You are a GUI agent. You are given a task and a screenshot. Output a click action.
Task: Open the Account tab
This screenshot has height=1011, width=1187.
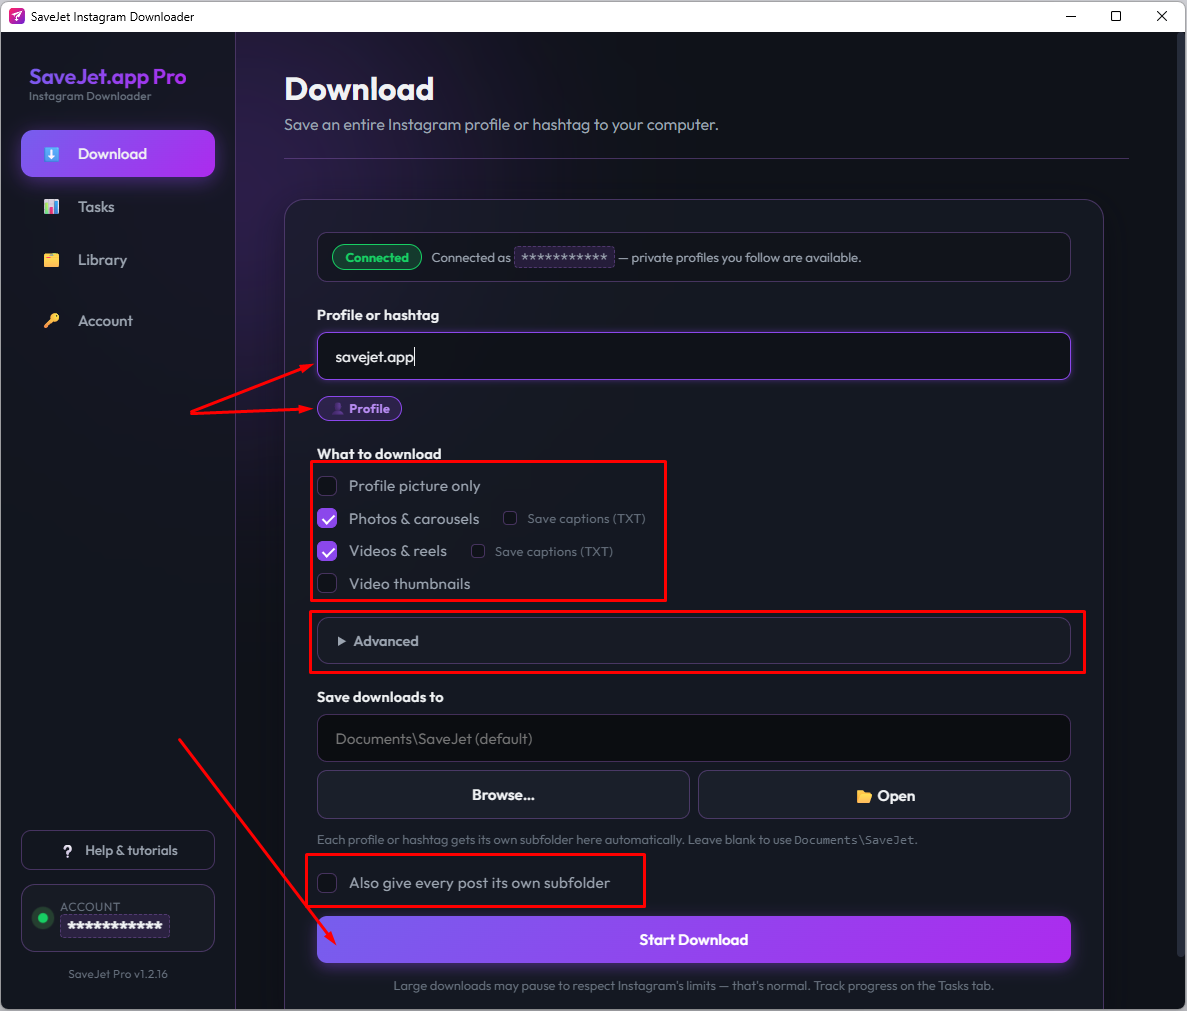point(118,320)
